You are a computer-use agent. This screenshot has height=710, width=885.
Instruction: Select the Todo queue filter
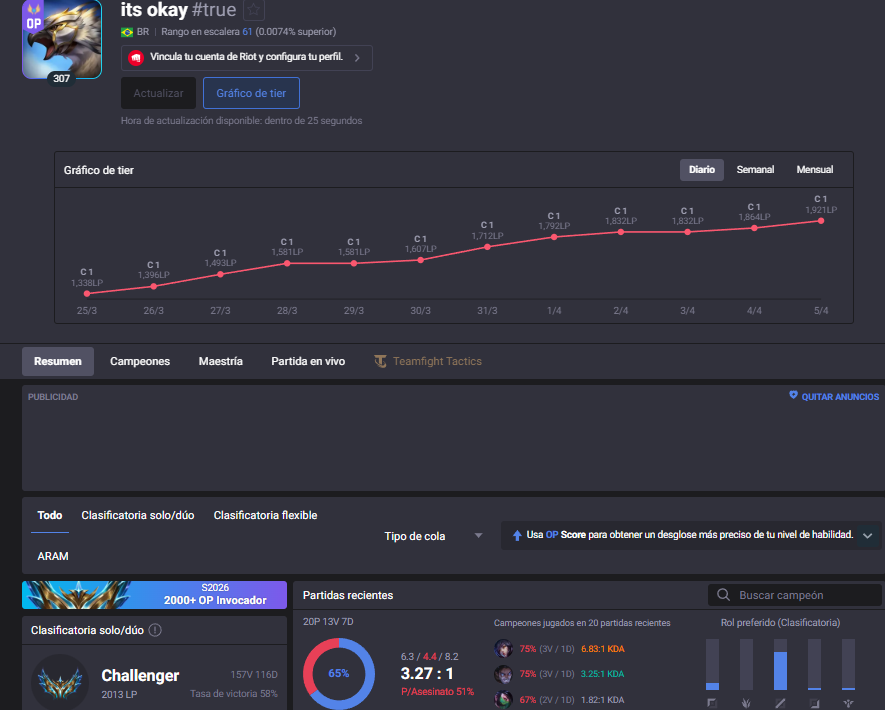pos(50,515)
